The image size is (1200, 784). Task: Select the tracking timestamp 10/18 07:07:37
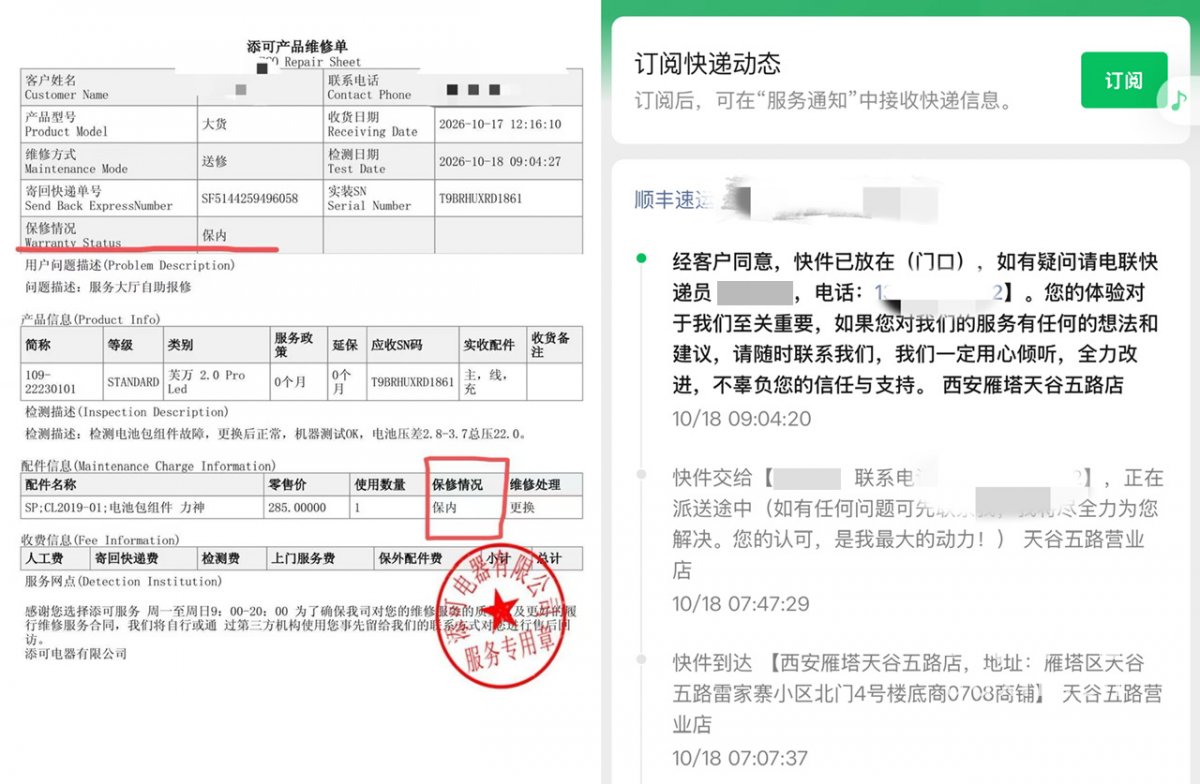[741, 757]
